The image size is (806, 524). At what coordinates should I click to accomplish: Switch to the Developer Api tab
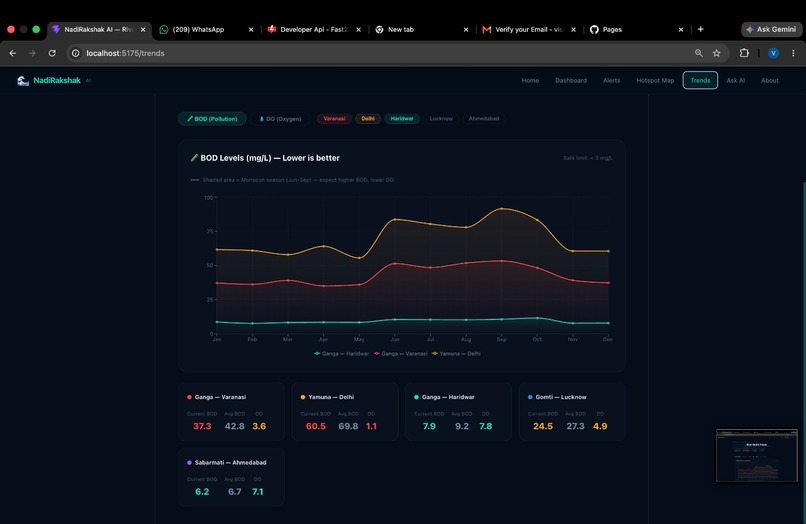(314, 30)
